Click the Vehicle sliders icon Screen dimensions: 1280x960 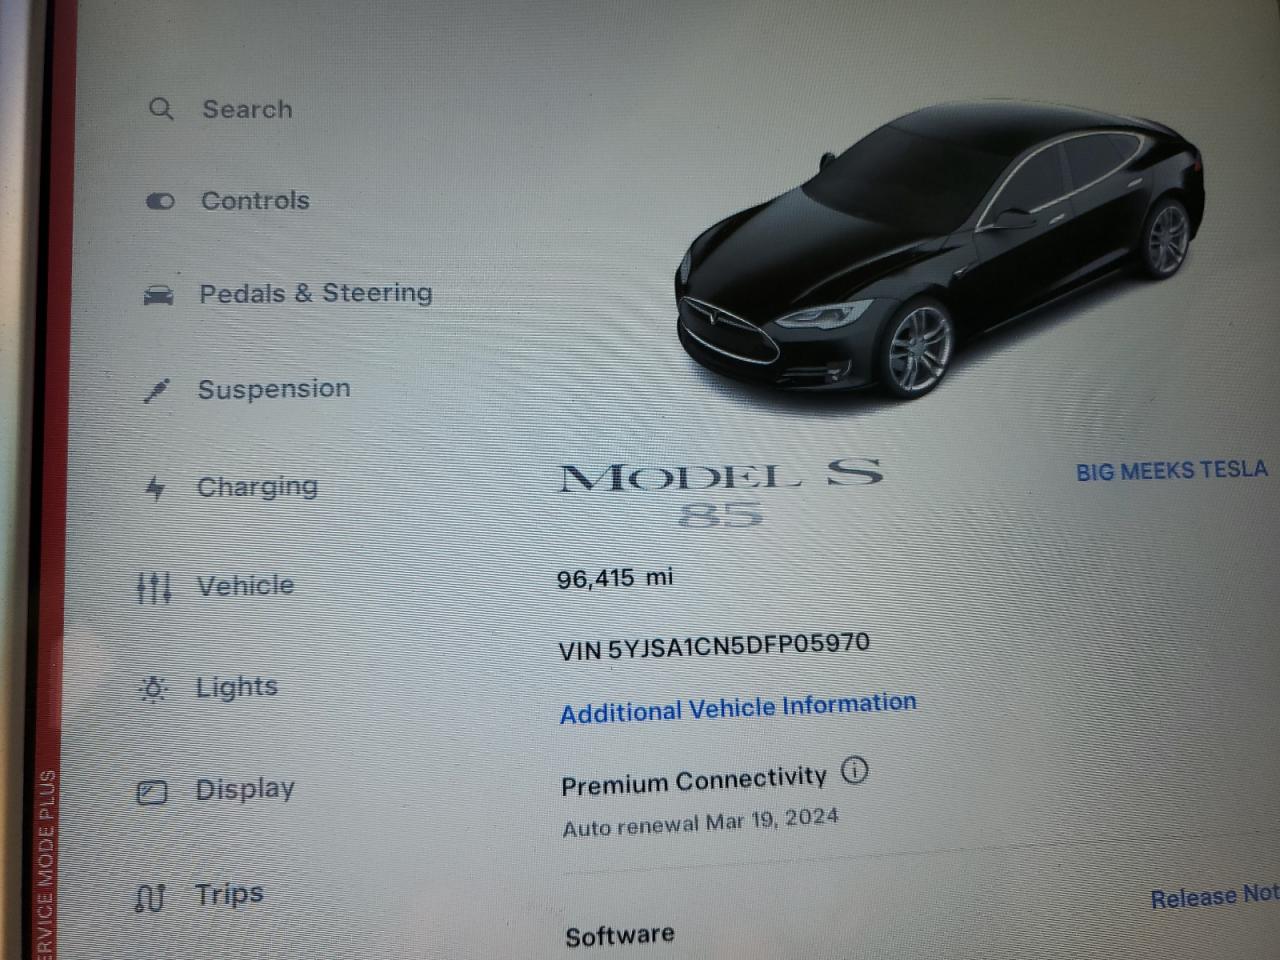(154, 587)
